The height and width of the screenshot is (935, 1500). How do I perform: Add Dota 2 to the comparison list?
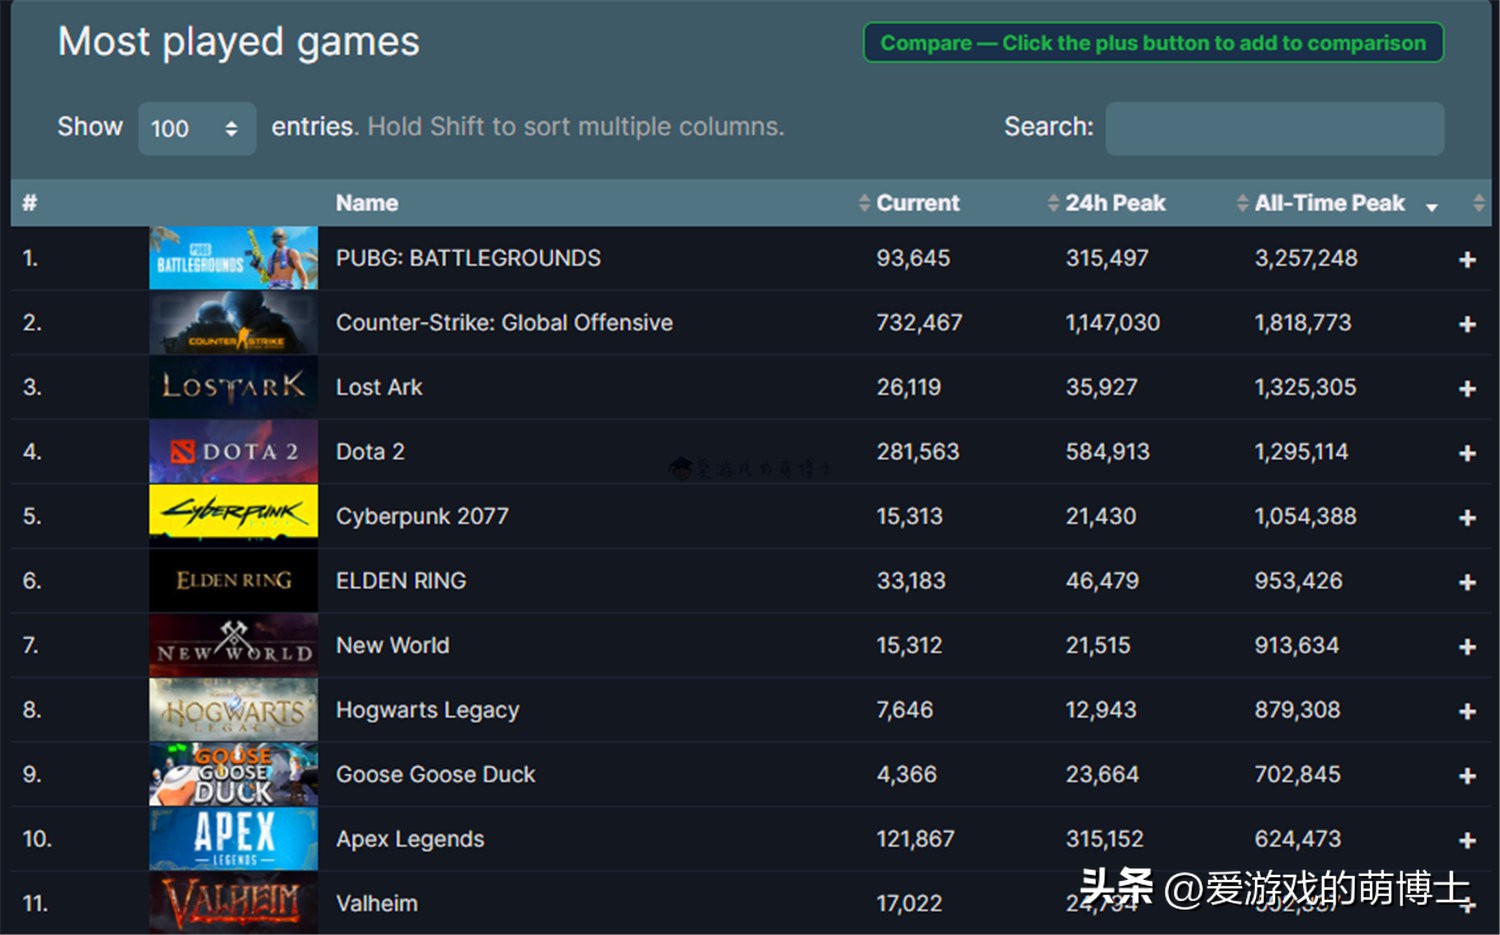1467,452
